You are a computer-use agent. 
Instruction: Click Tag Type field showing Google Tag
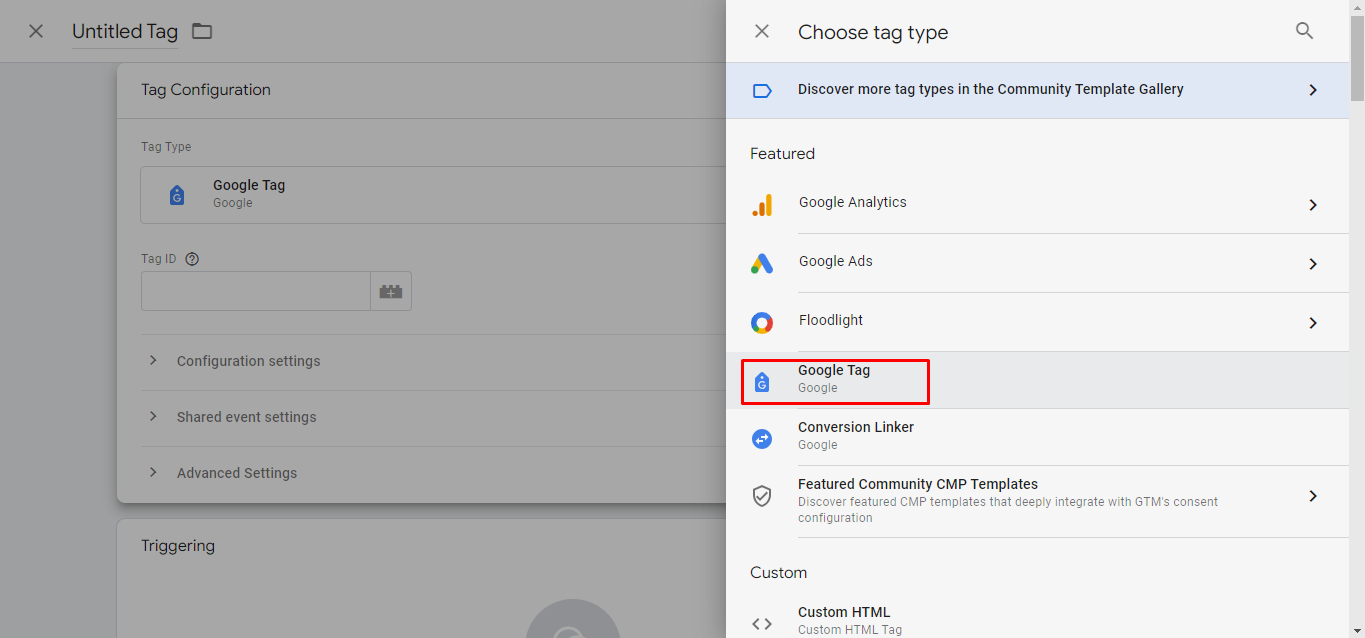[x=435, y=195]
